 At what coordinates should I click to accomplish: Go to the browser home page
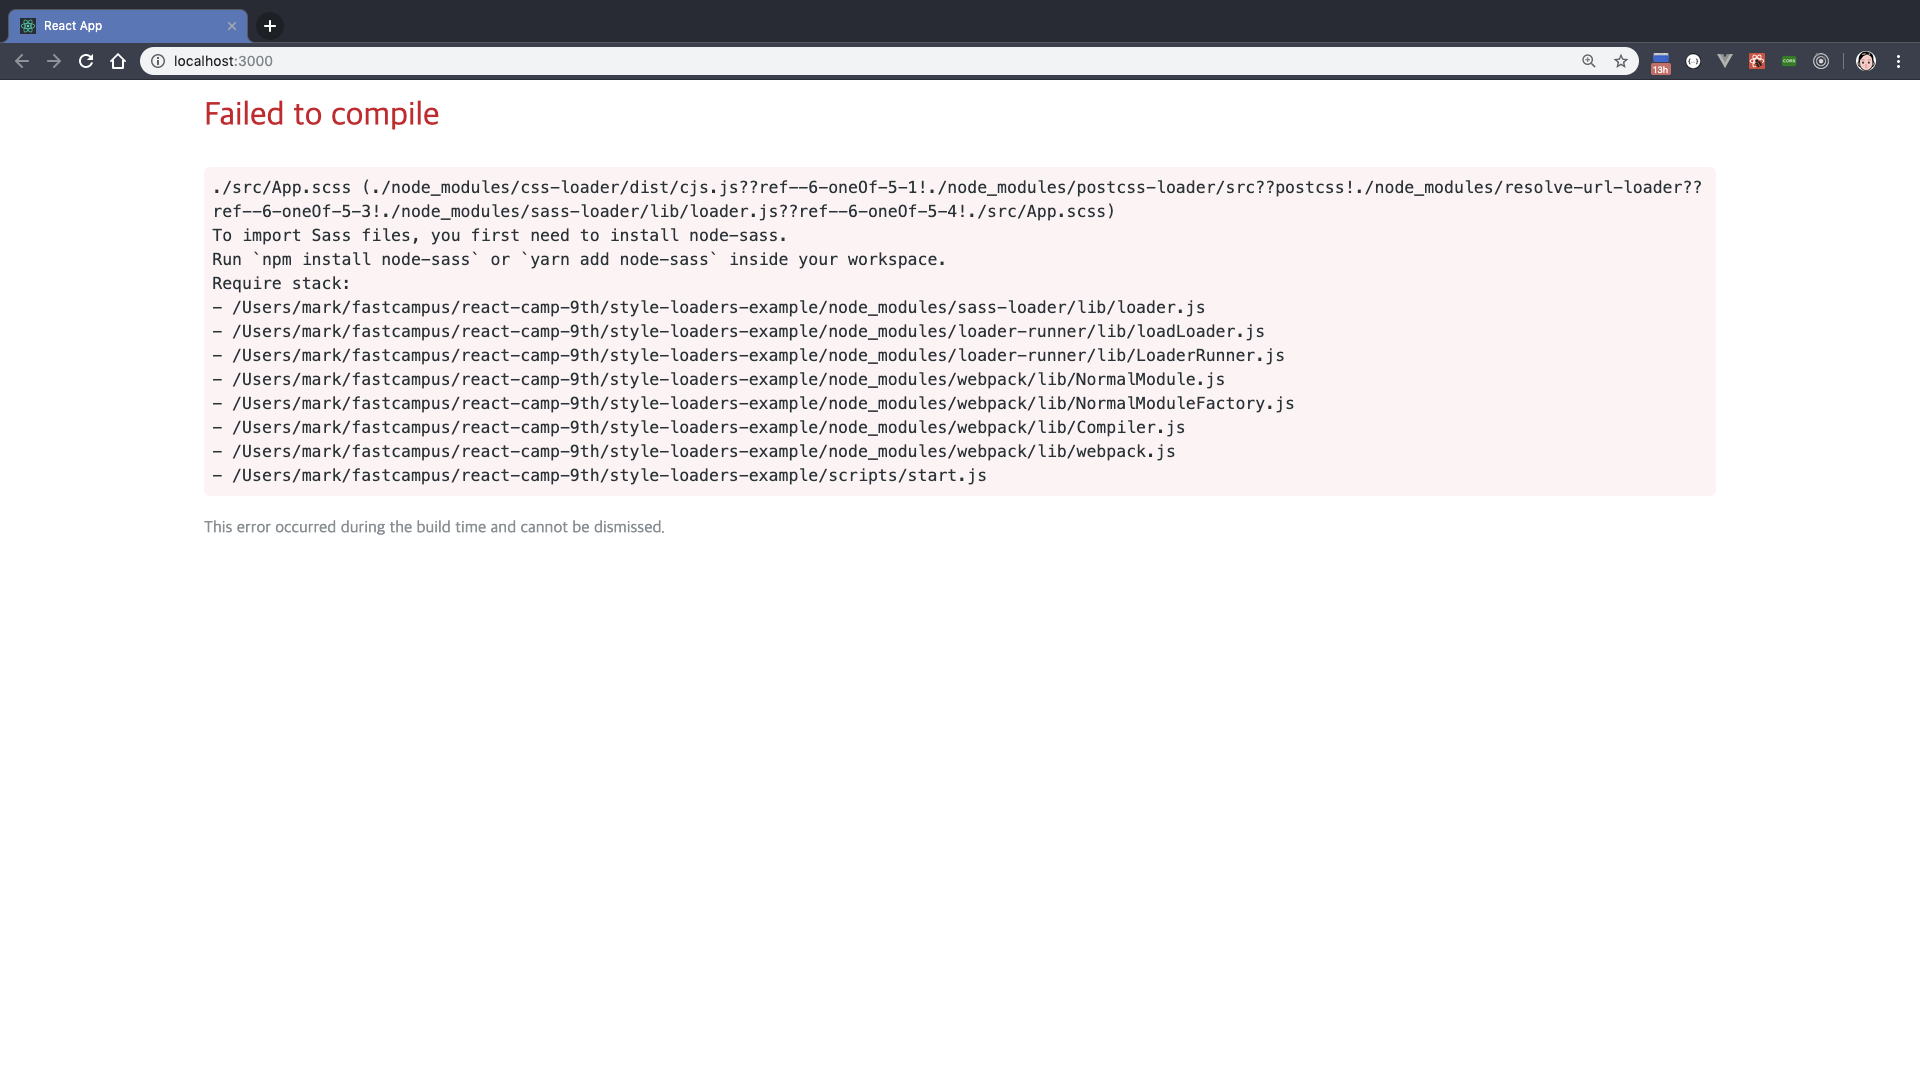[x=118, y=61]
